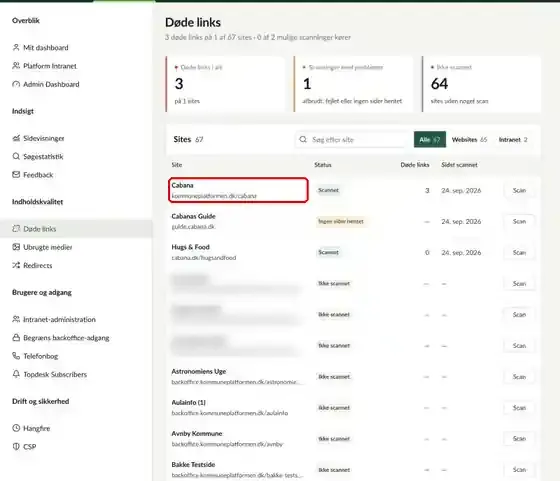Open the Cabanas Guide site row

[x=353, y=221]
